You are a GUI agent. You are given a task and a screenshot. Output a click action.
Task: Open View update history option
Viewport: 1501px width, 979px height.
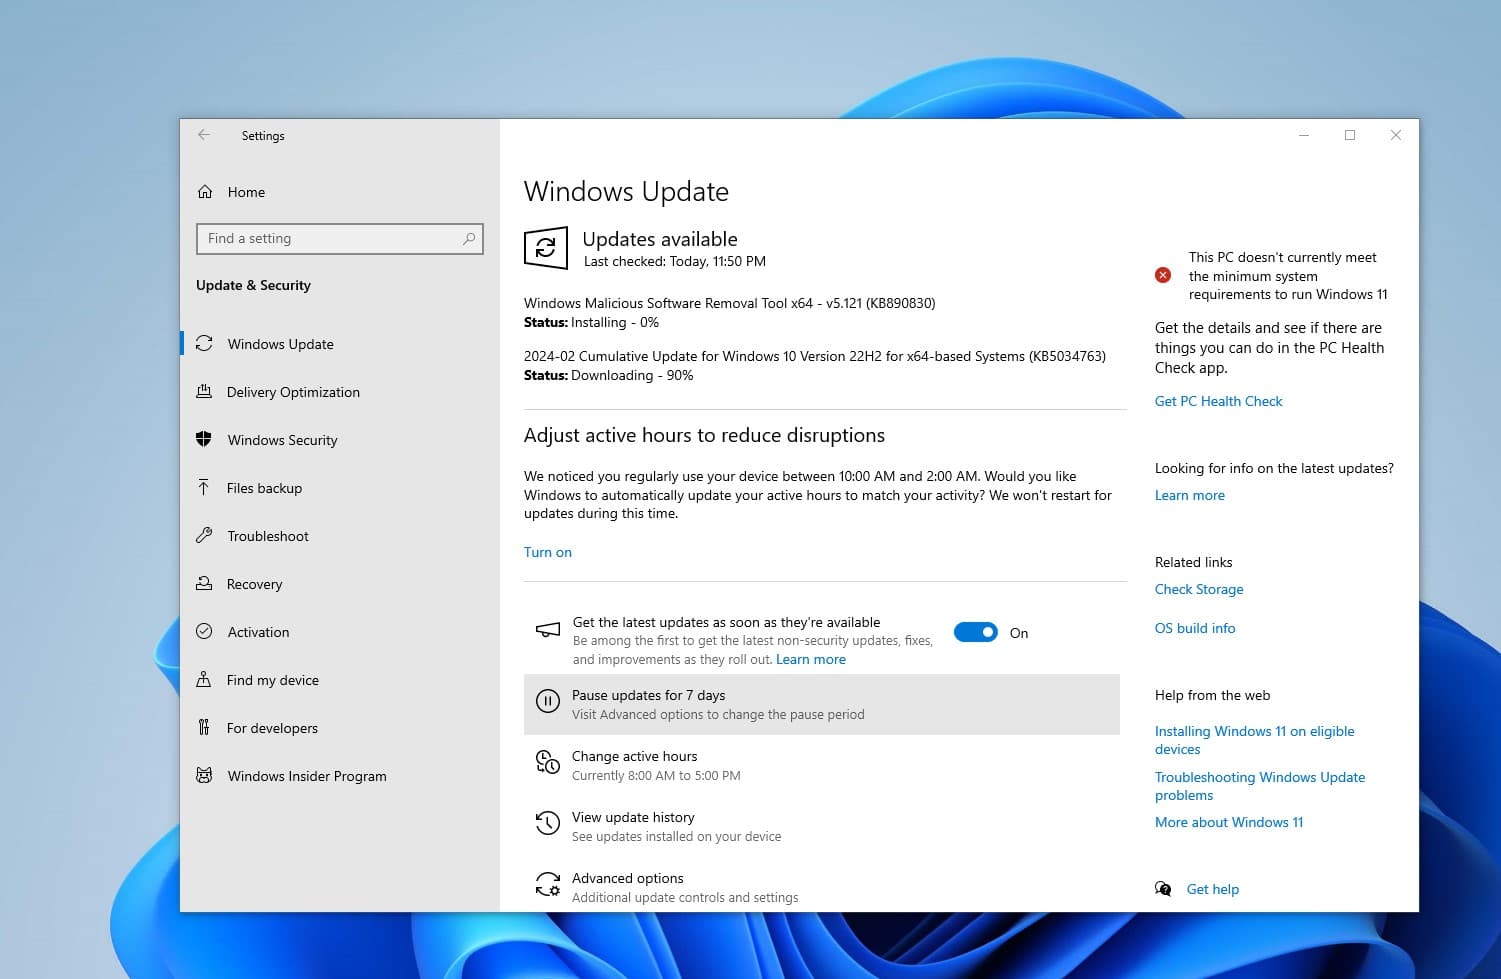pos(822,826)
